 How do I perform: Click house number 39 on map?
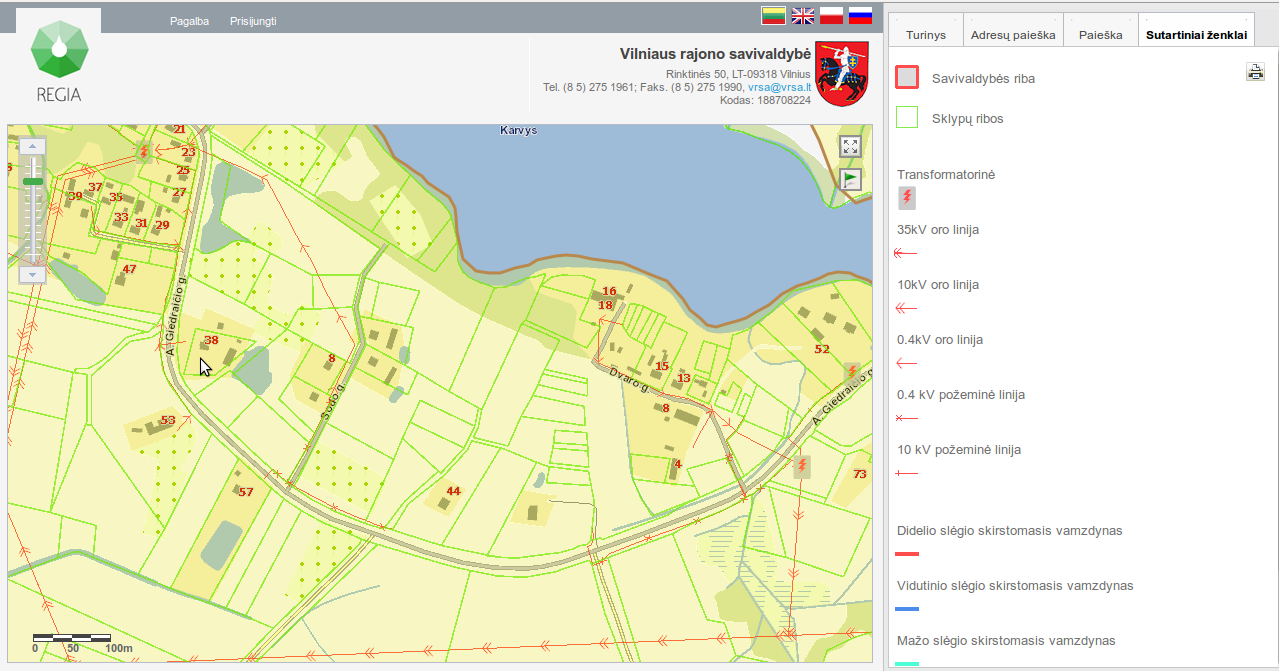click(x=76, y=196)
